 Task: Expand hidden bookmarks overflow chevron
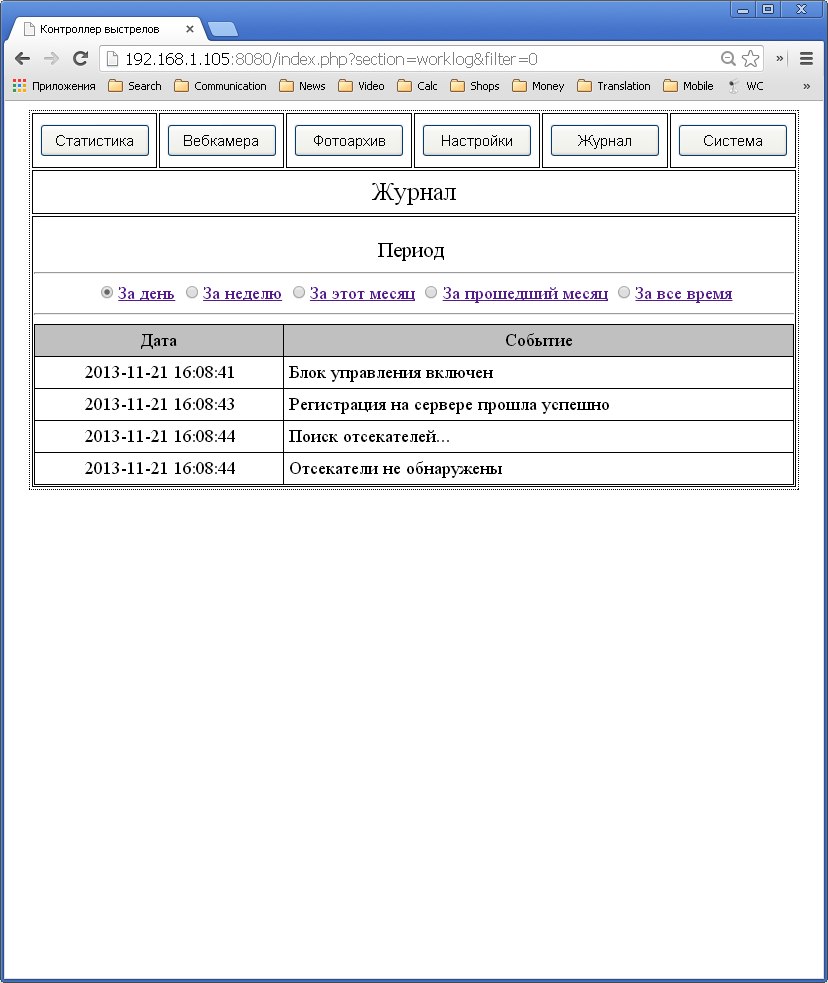coord(806,86)
